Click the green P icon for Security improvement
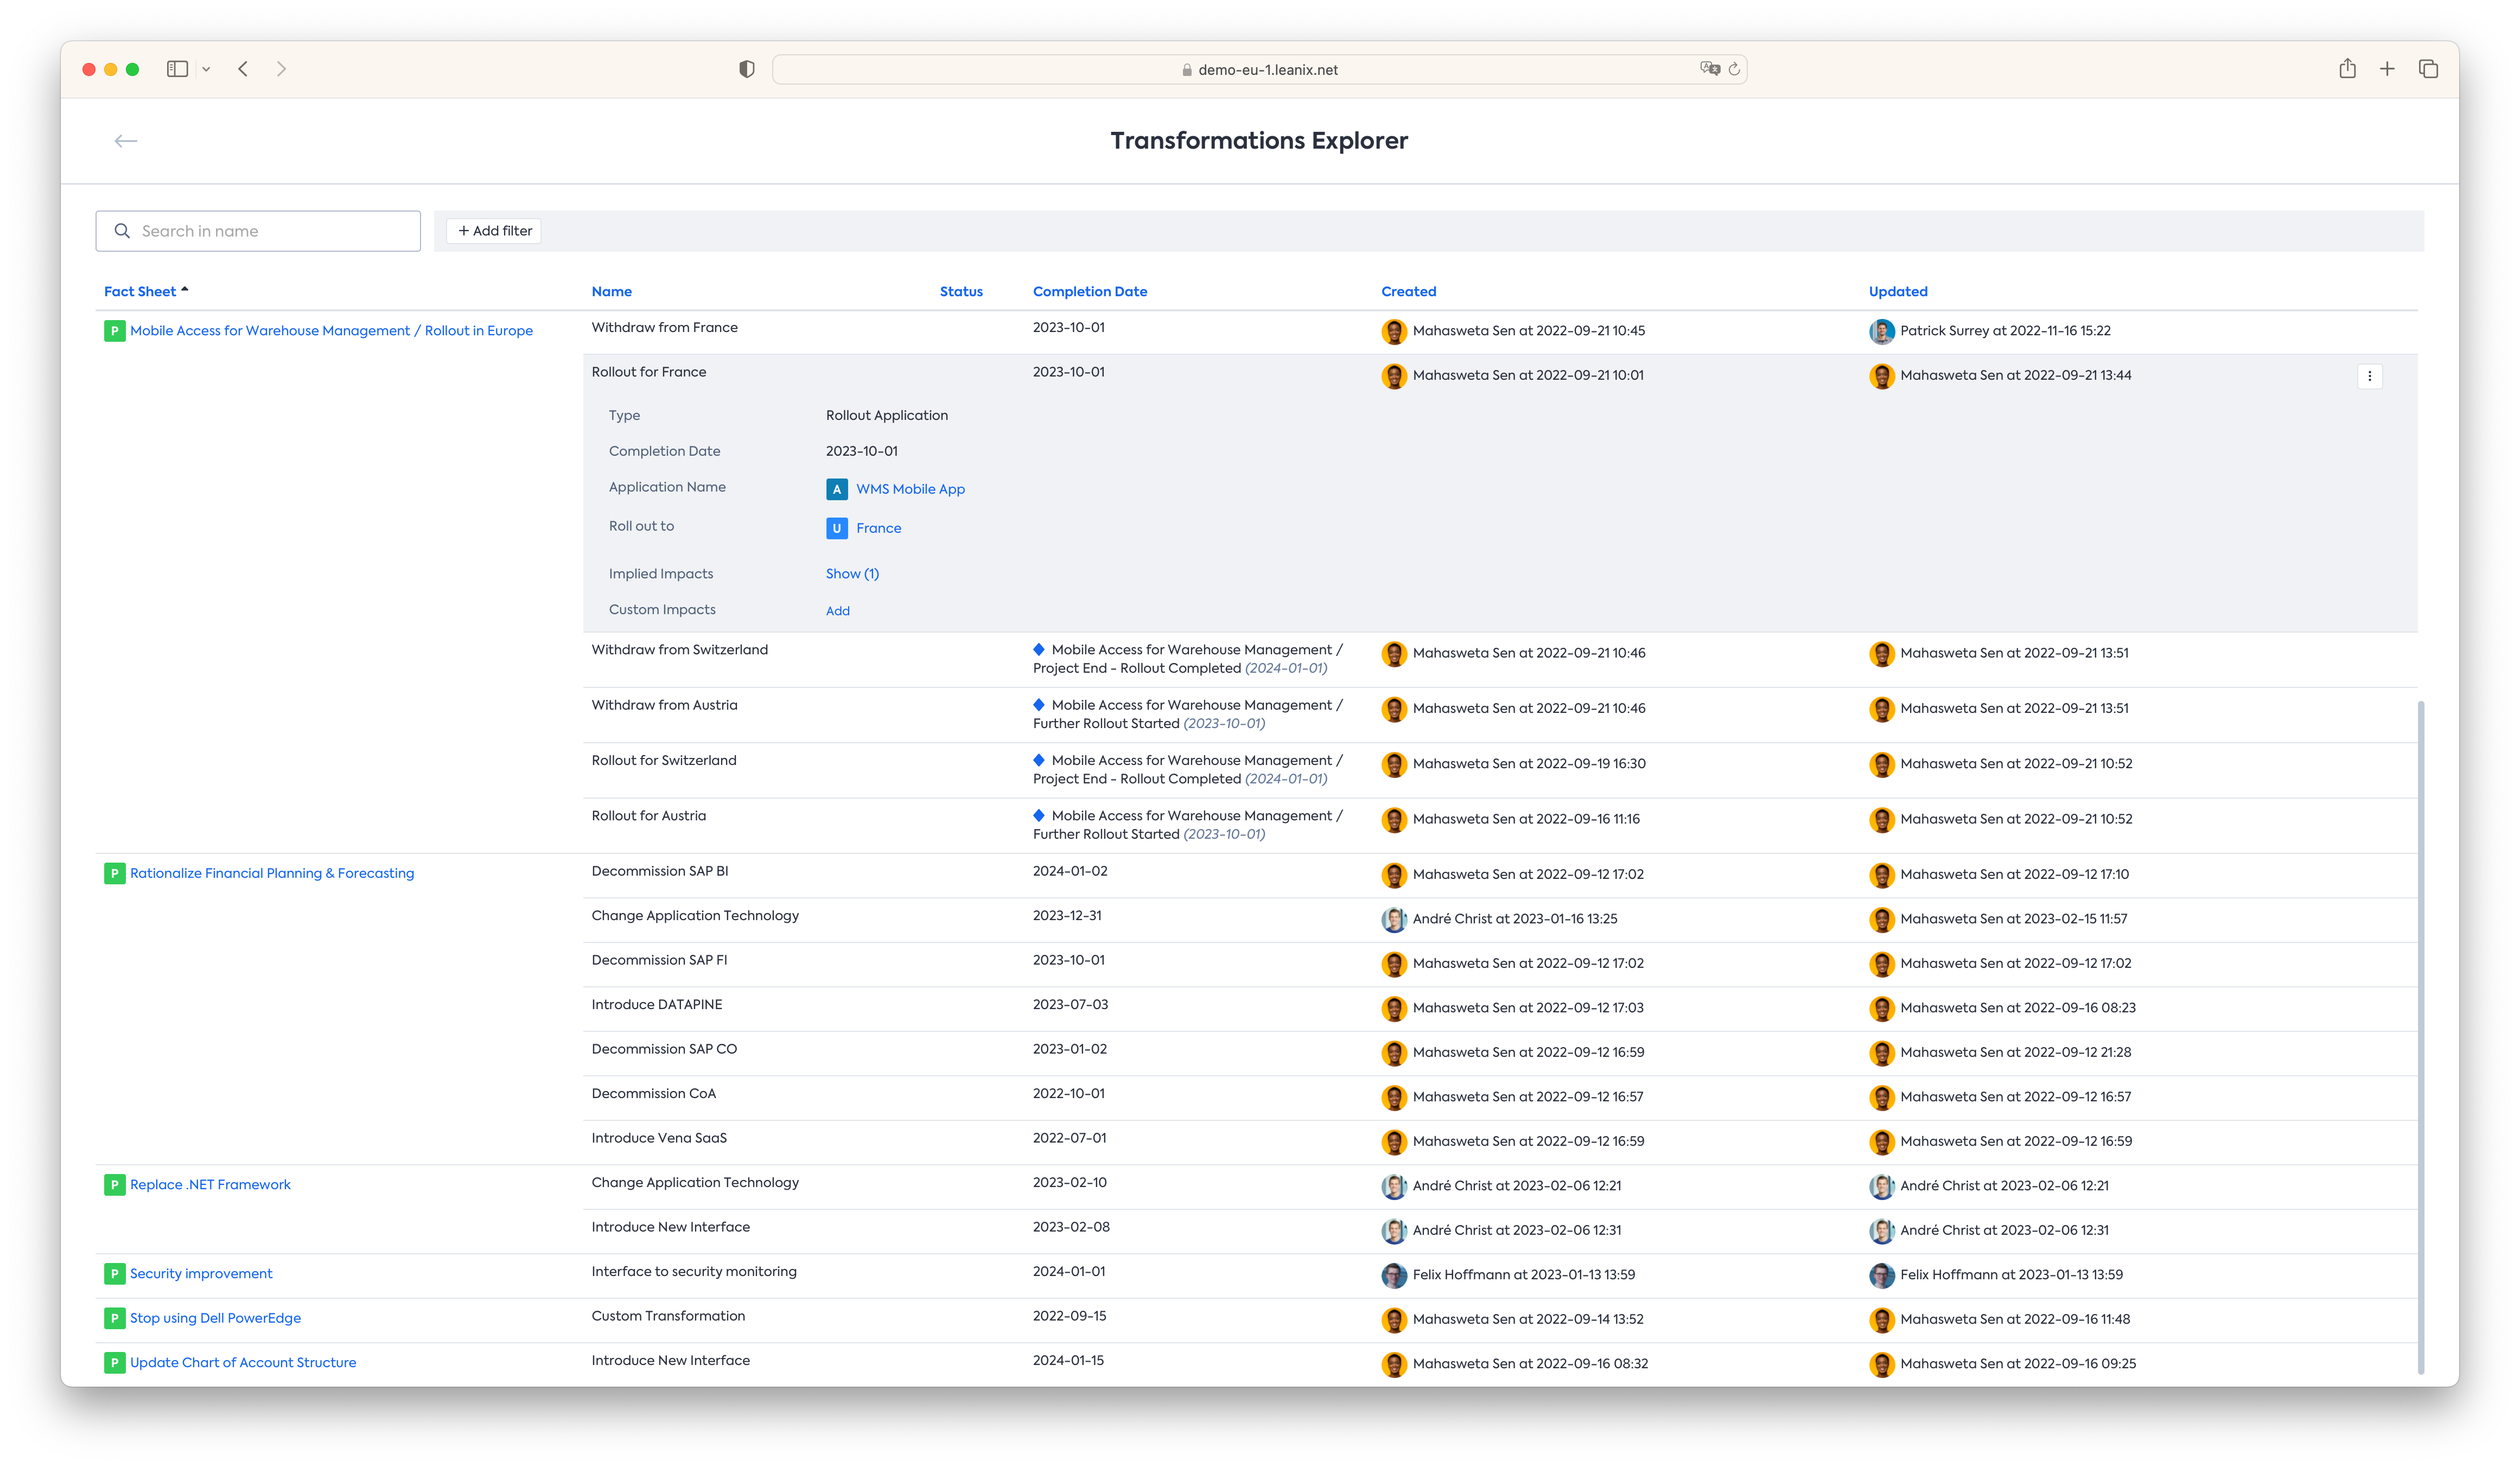This screenshot has height=1467, width=2520. [x=114, y=1273]
